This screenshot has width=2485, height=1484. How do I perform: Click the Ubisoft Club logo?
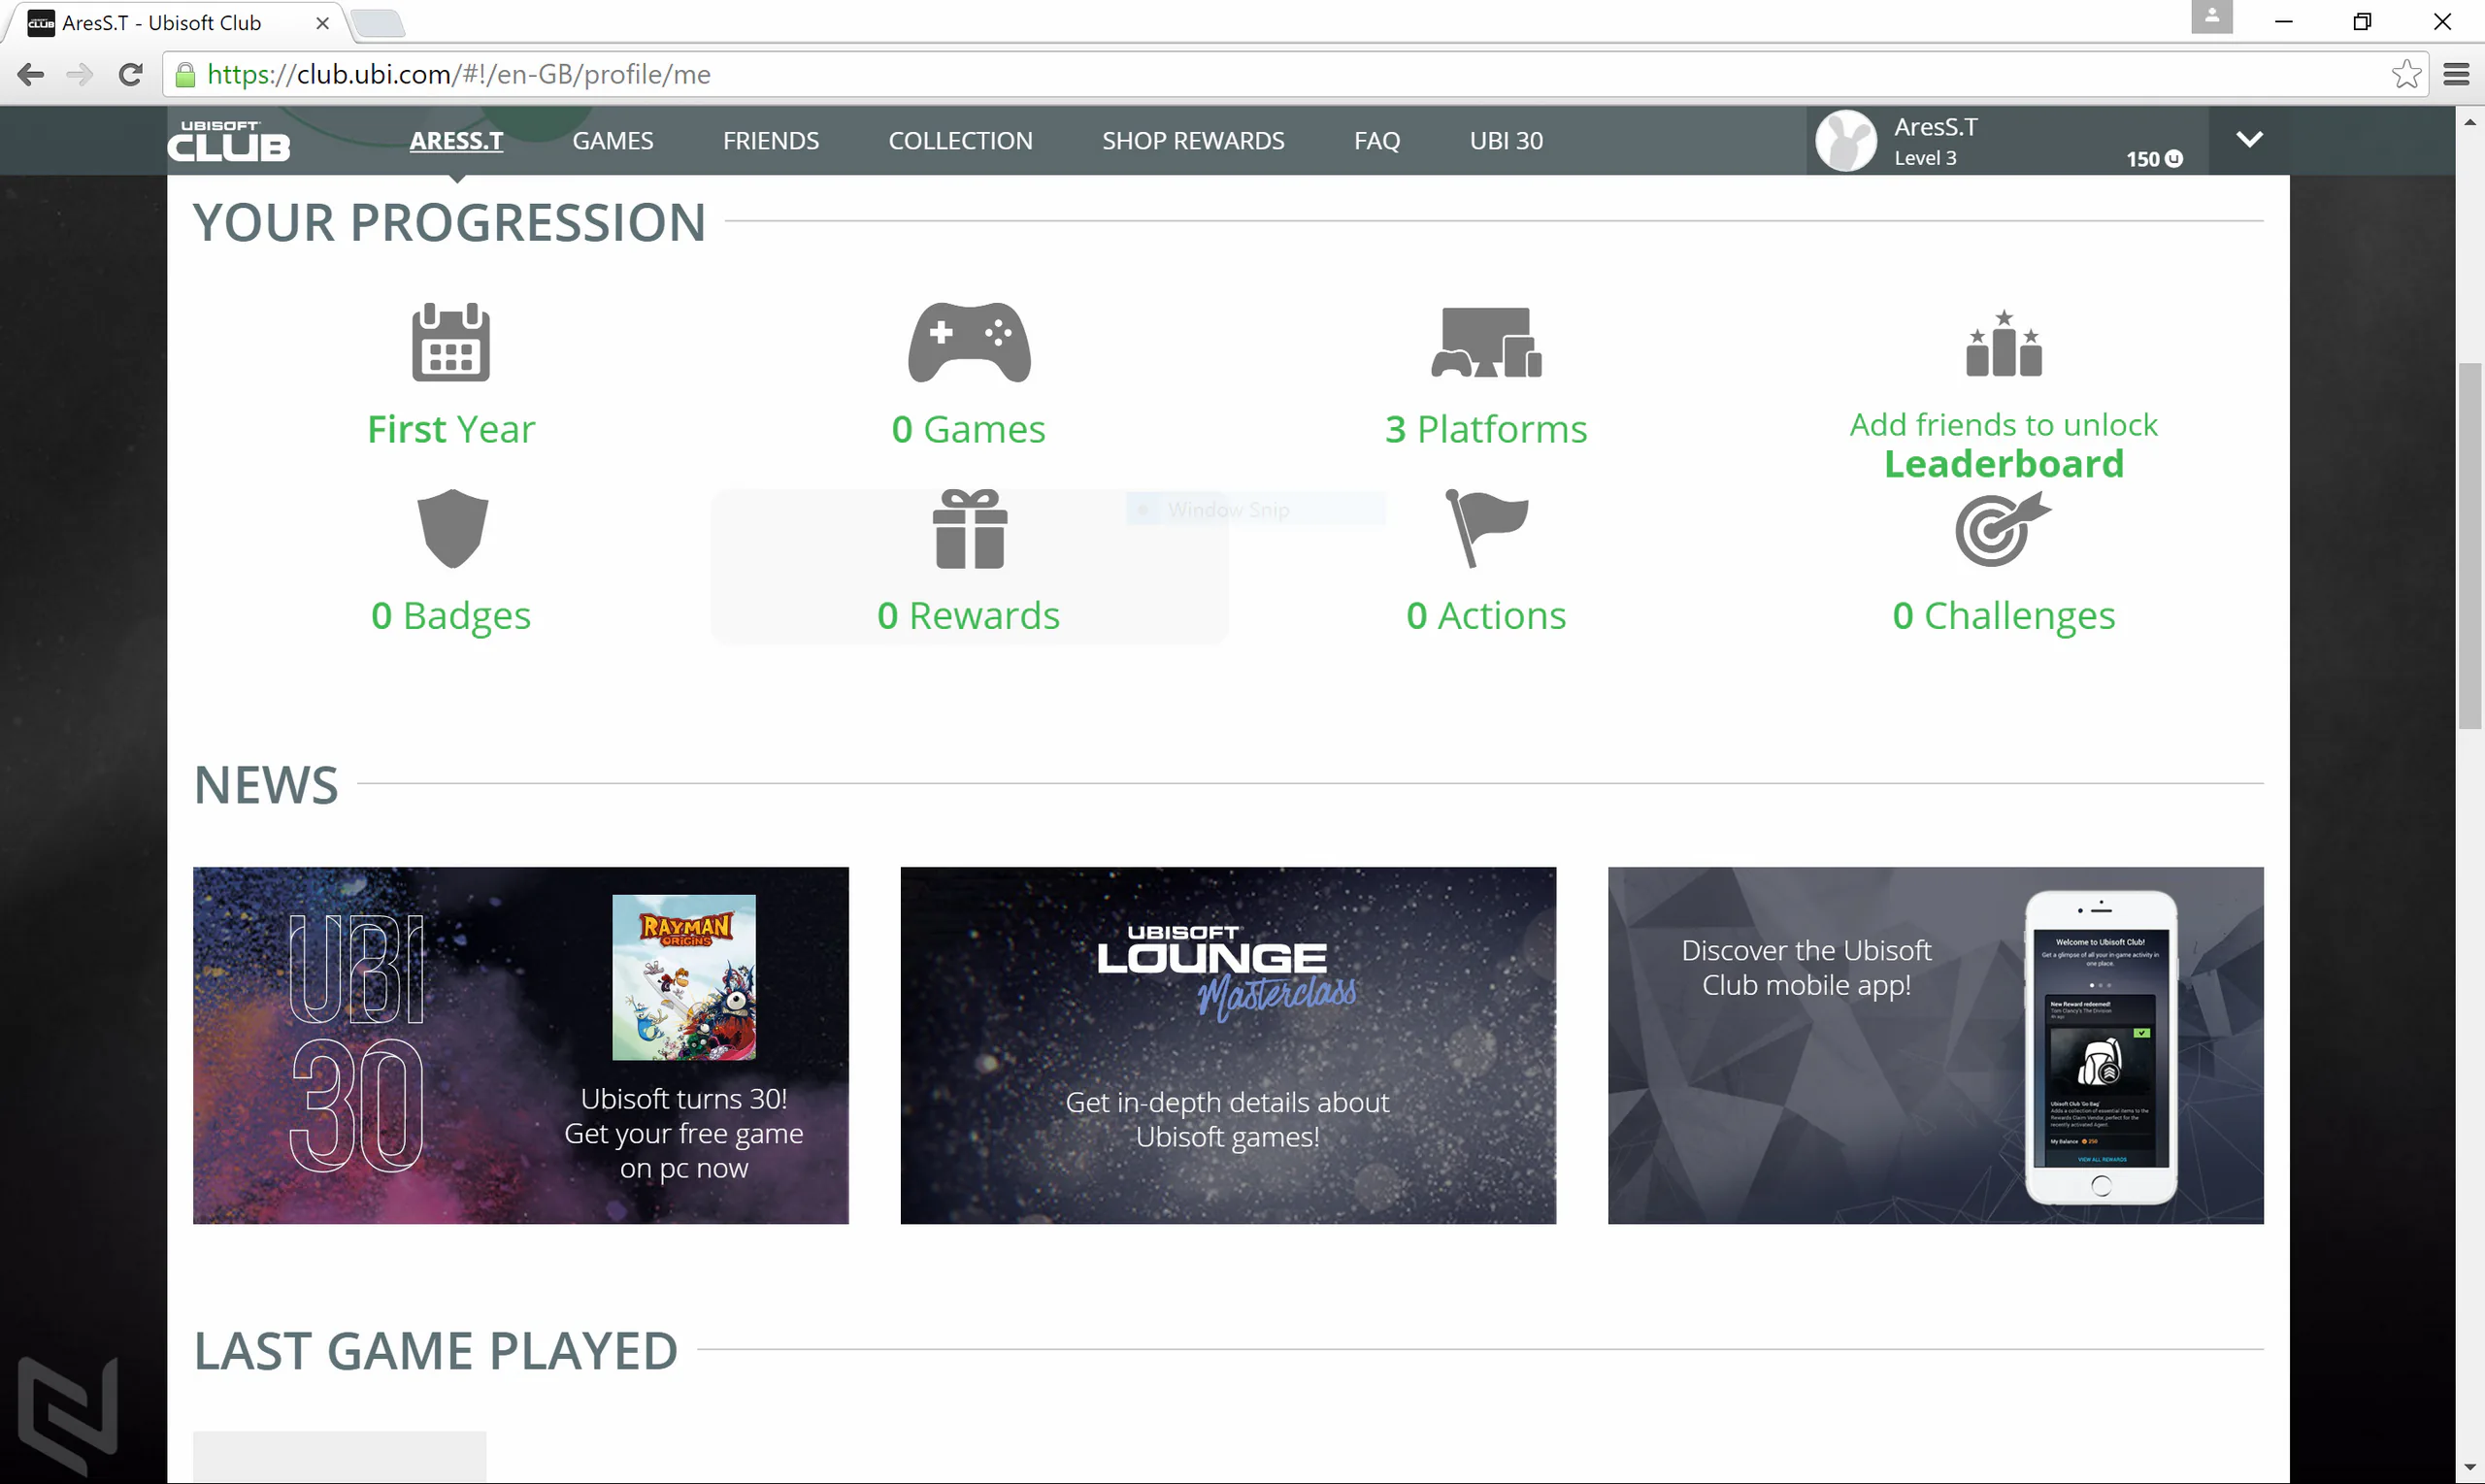[228, 141]
